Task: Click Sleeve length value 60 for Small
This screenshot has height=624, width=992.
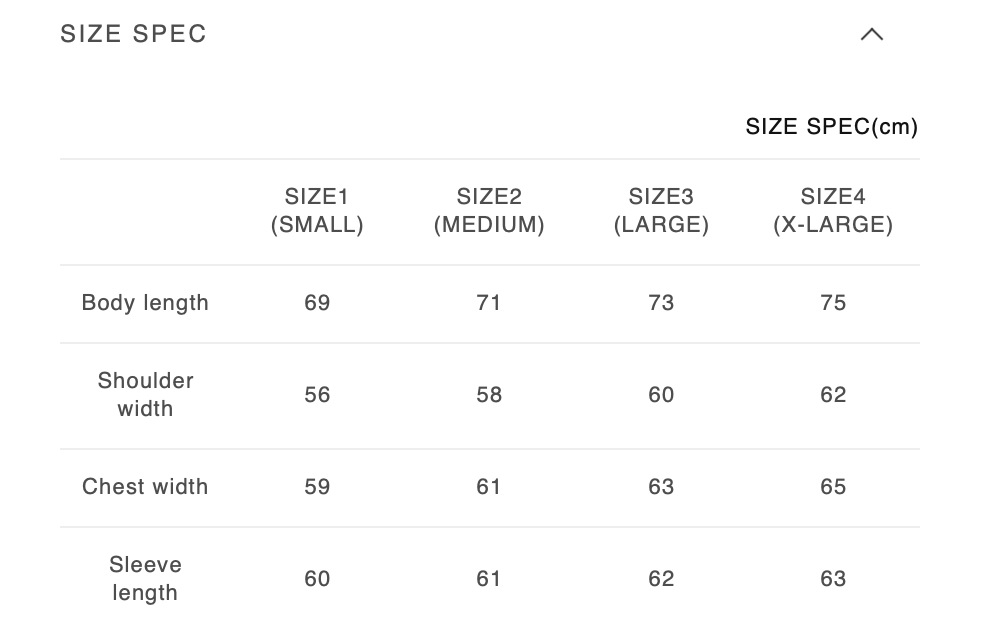Action: point(317,579)
